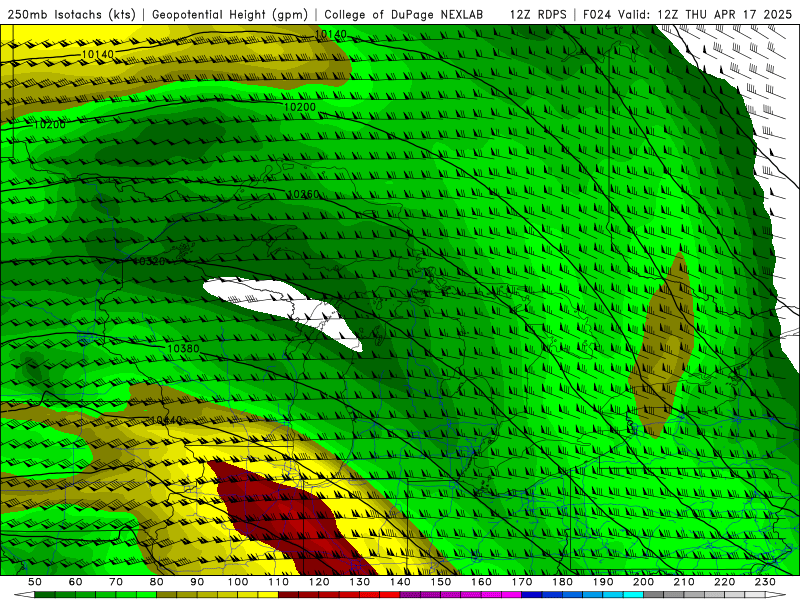The width and height of the screenshot is (800, 600).
Task: Click the 200 value on the color scale
Action: [x=643, y=582]
